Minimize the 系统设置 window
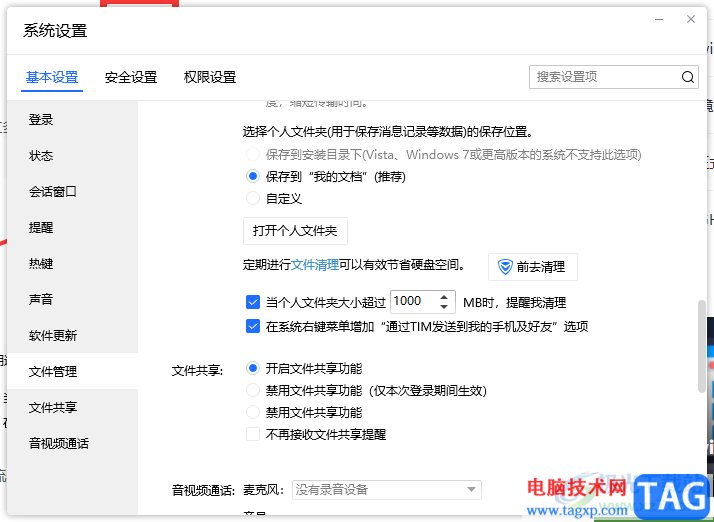 [x=659, y=20]
